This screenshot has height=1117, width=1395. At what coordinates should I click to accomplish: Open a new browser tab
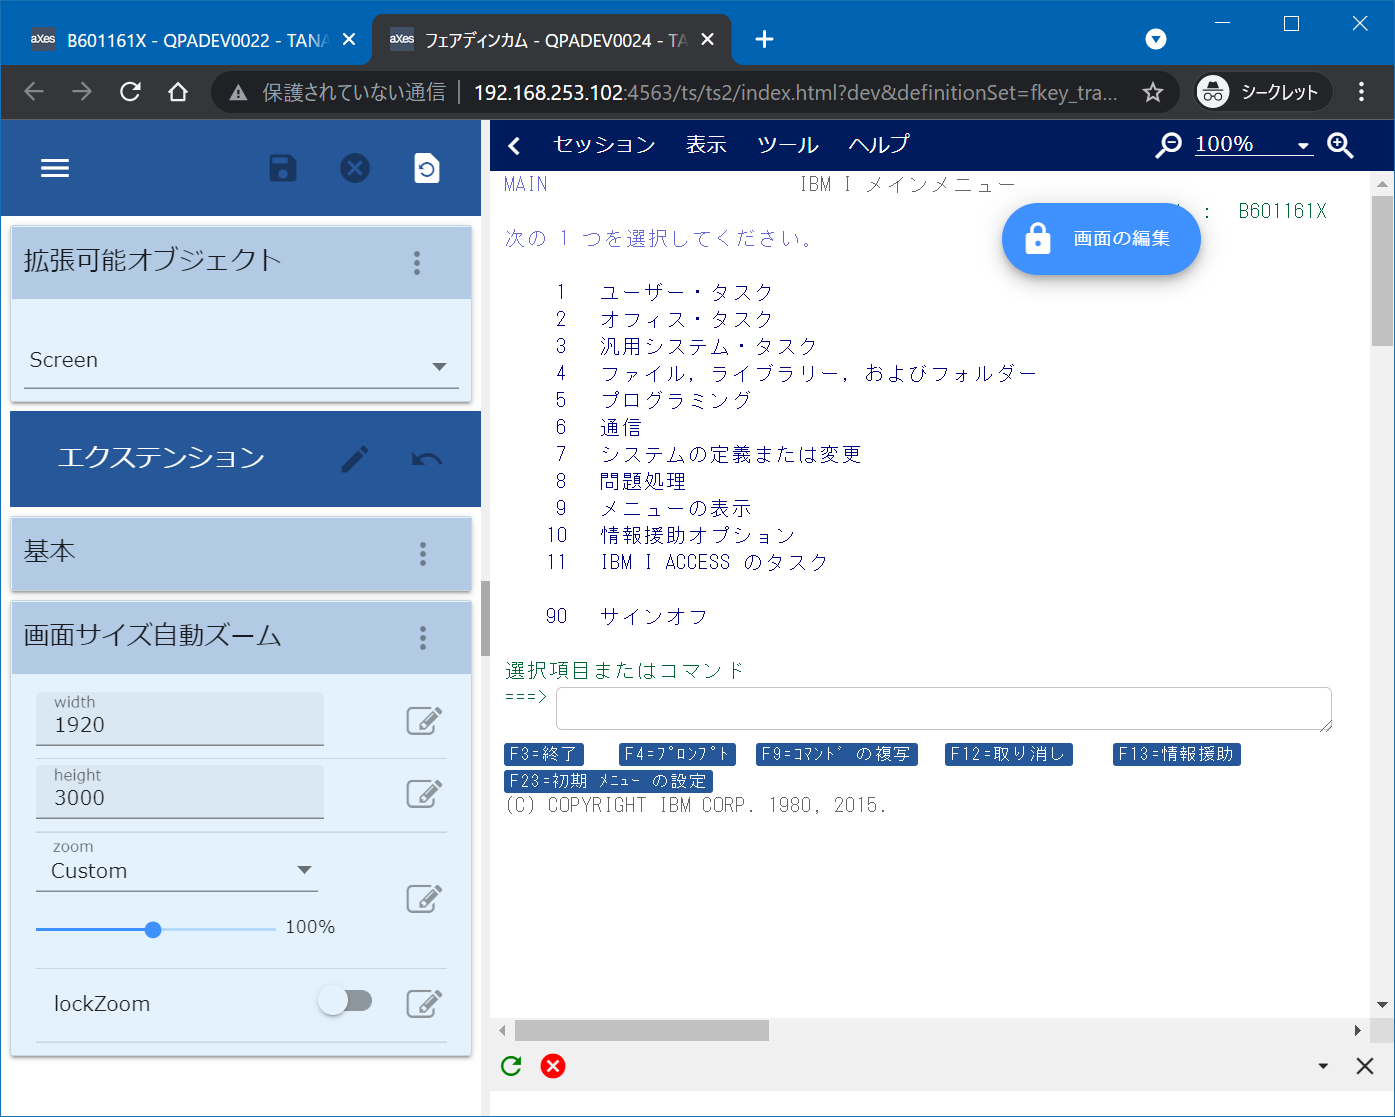coord(764,39)
